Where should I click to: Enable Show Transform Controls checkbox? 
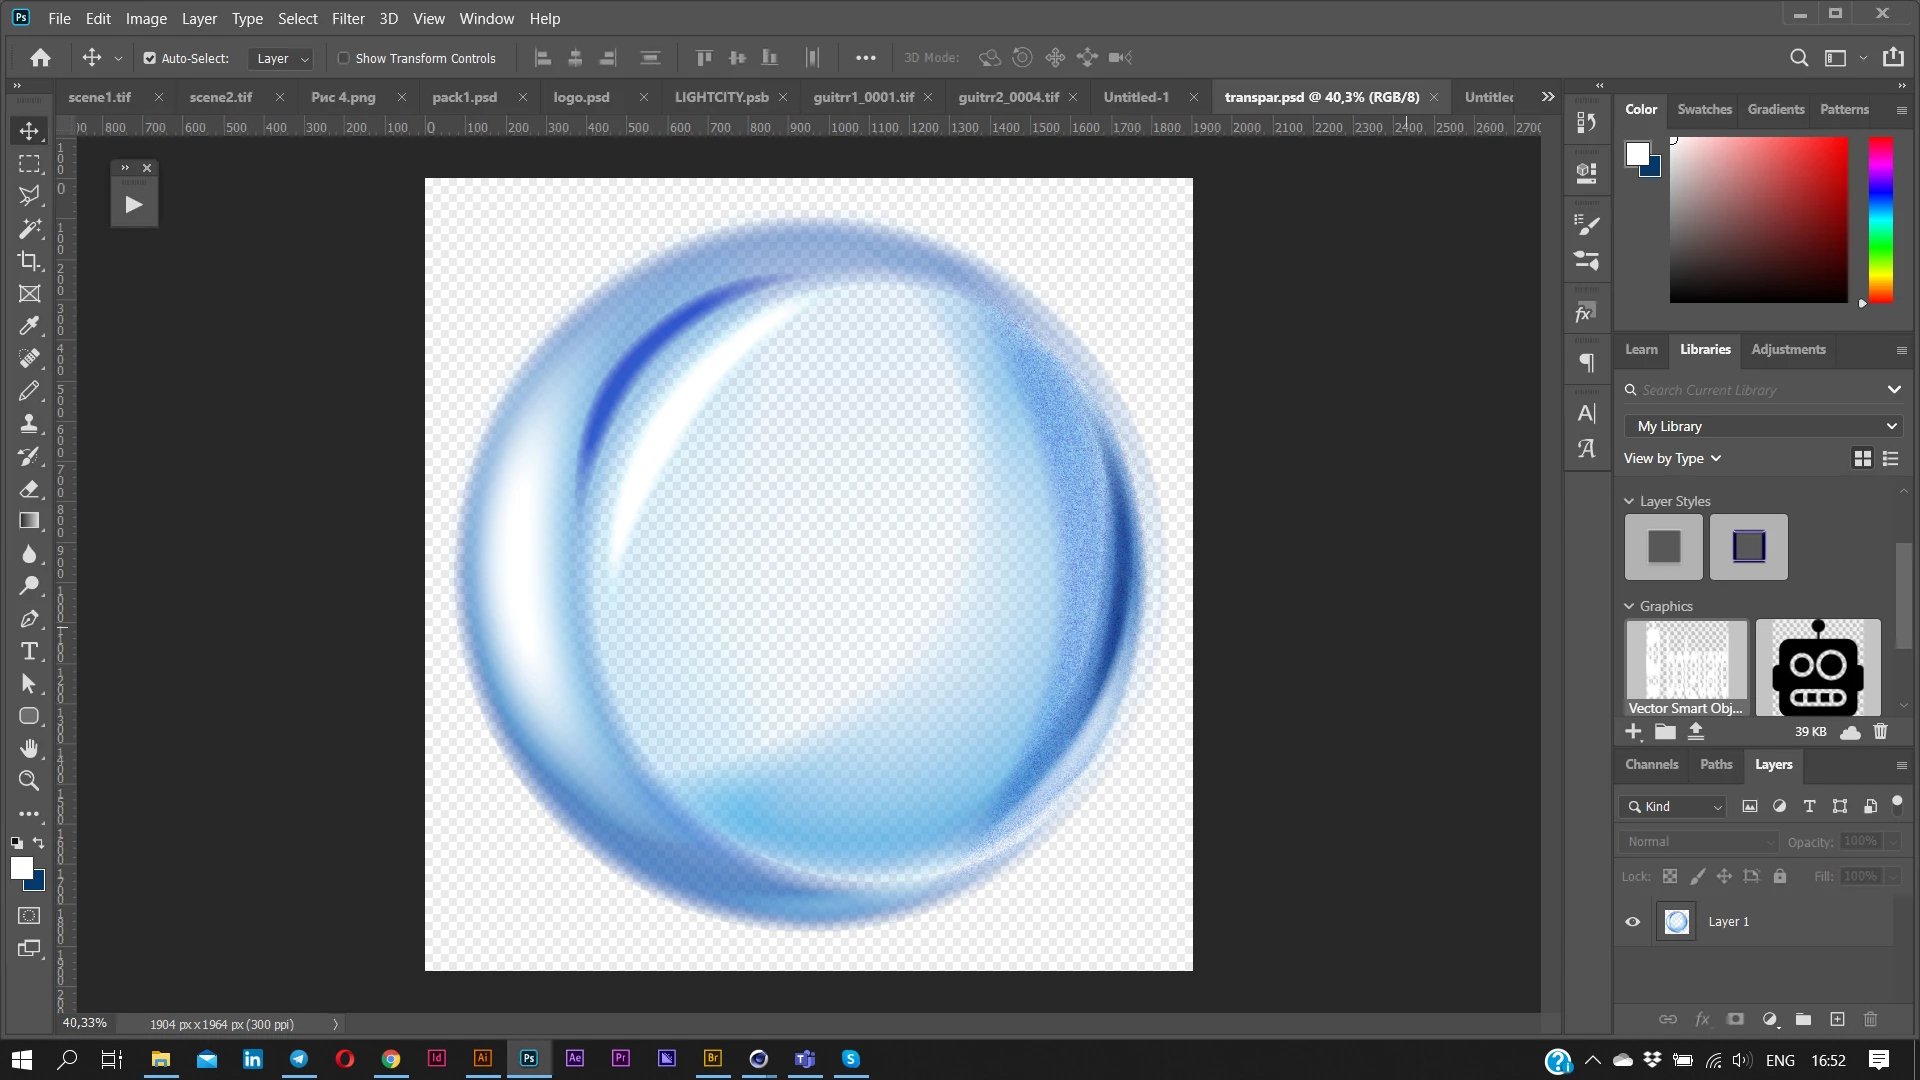(344, 58)
